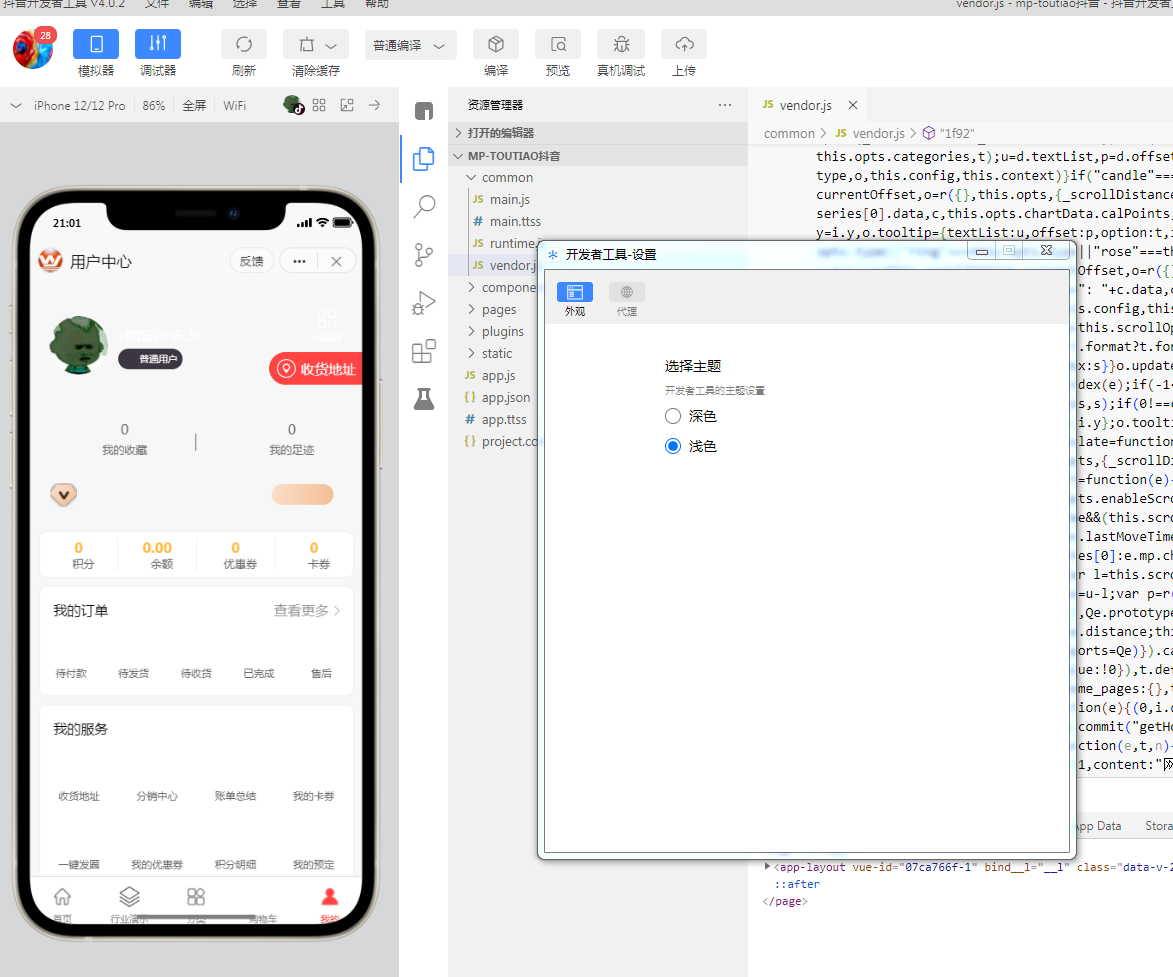Image resolution: width=1173 pixels, height=977 pixels.
Task: Click the 上传 upload cloud icon
Action: point(684,44)
